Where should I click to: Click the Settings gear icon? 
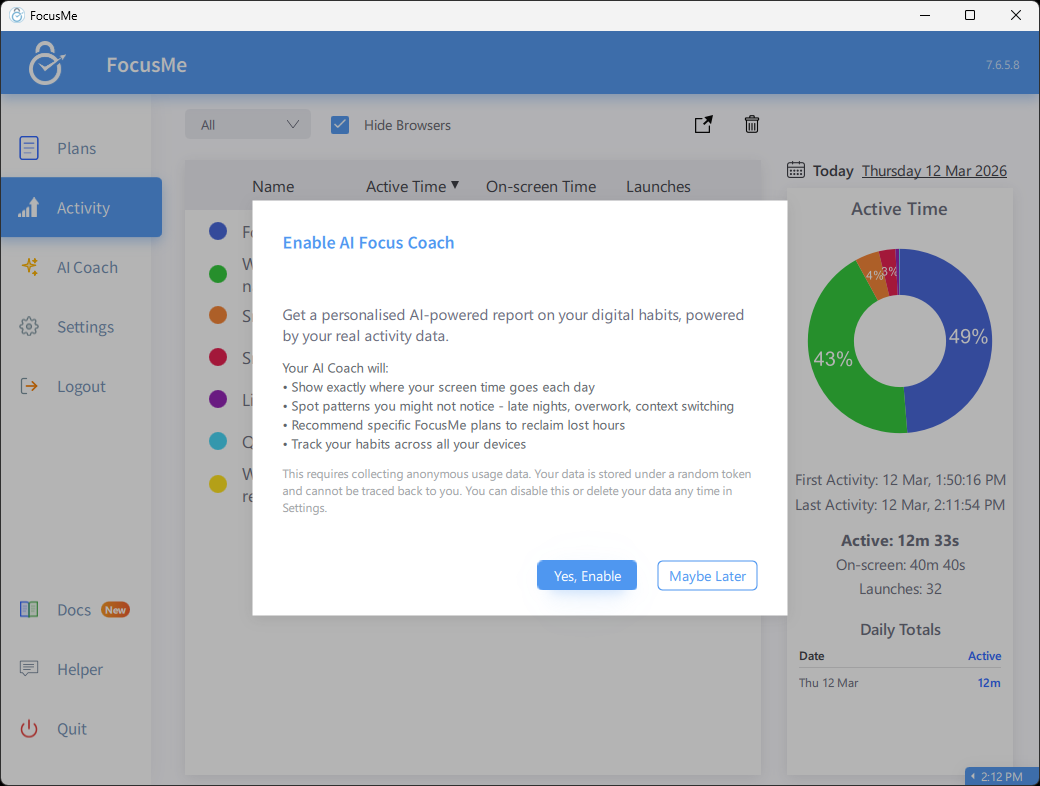(x=29, y=326)
